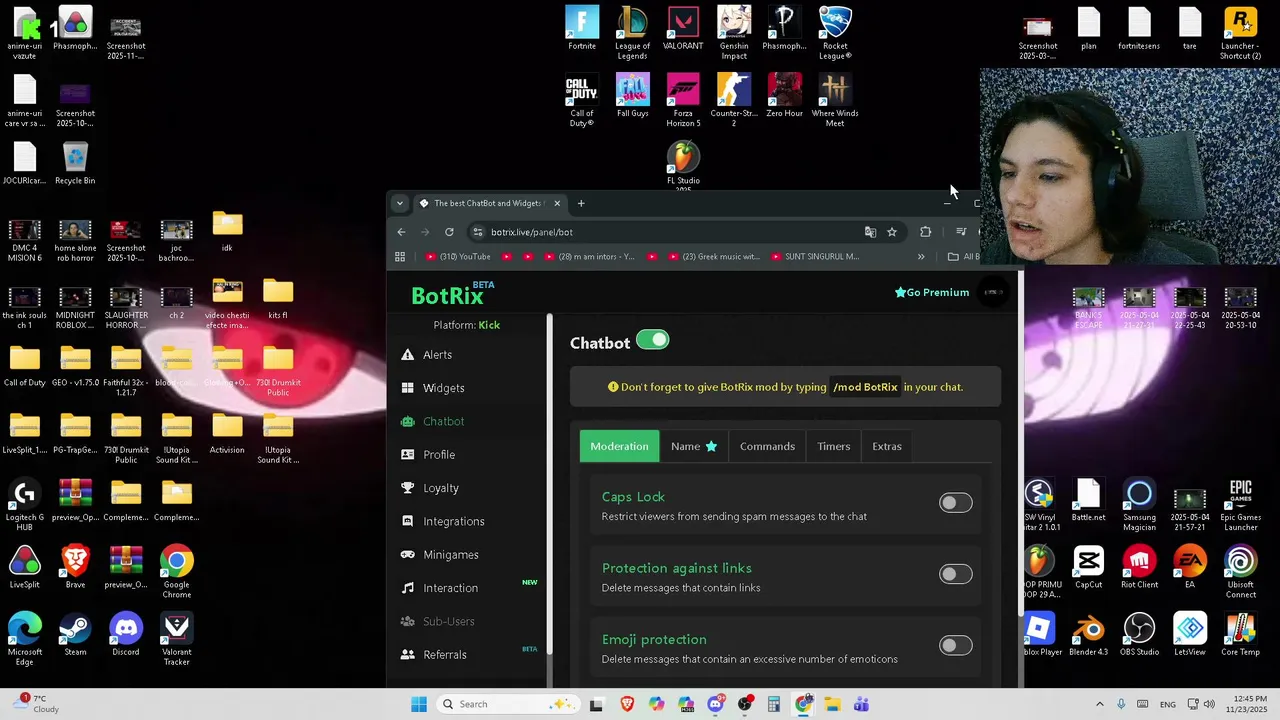
Task: Open the browser Extensions puzzle icon
Action: click(x=925, y=232)
